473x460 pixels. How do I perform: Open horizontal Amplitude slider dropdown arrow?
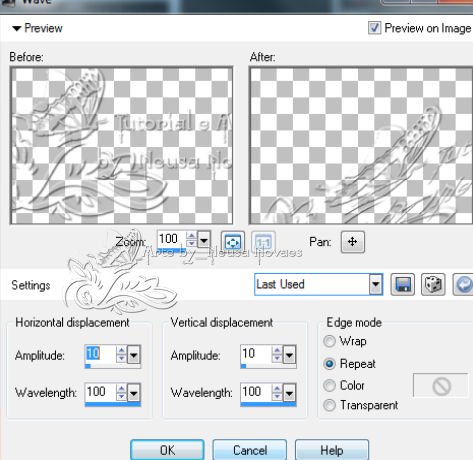click(x=134, y=355)
